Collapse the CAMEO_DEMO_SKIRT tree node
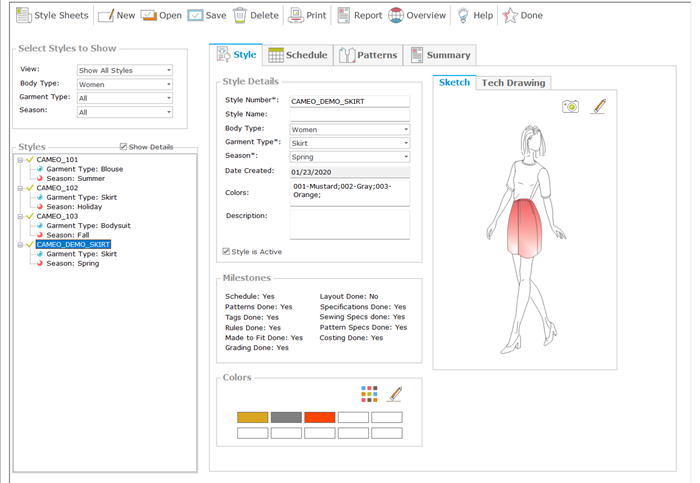The width and height of the screenshot is (700, 483). (20, 245)
